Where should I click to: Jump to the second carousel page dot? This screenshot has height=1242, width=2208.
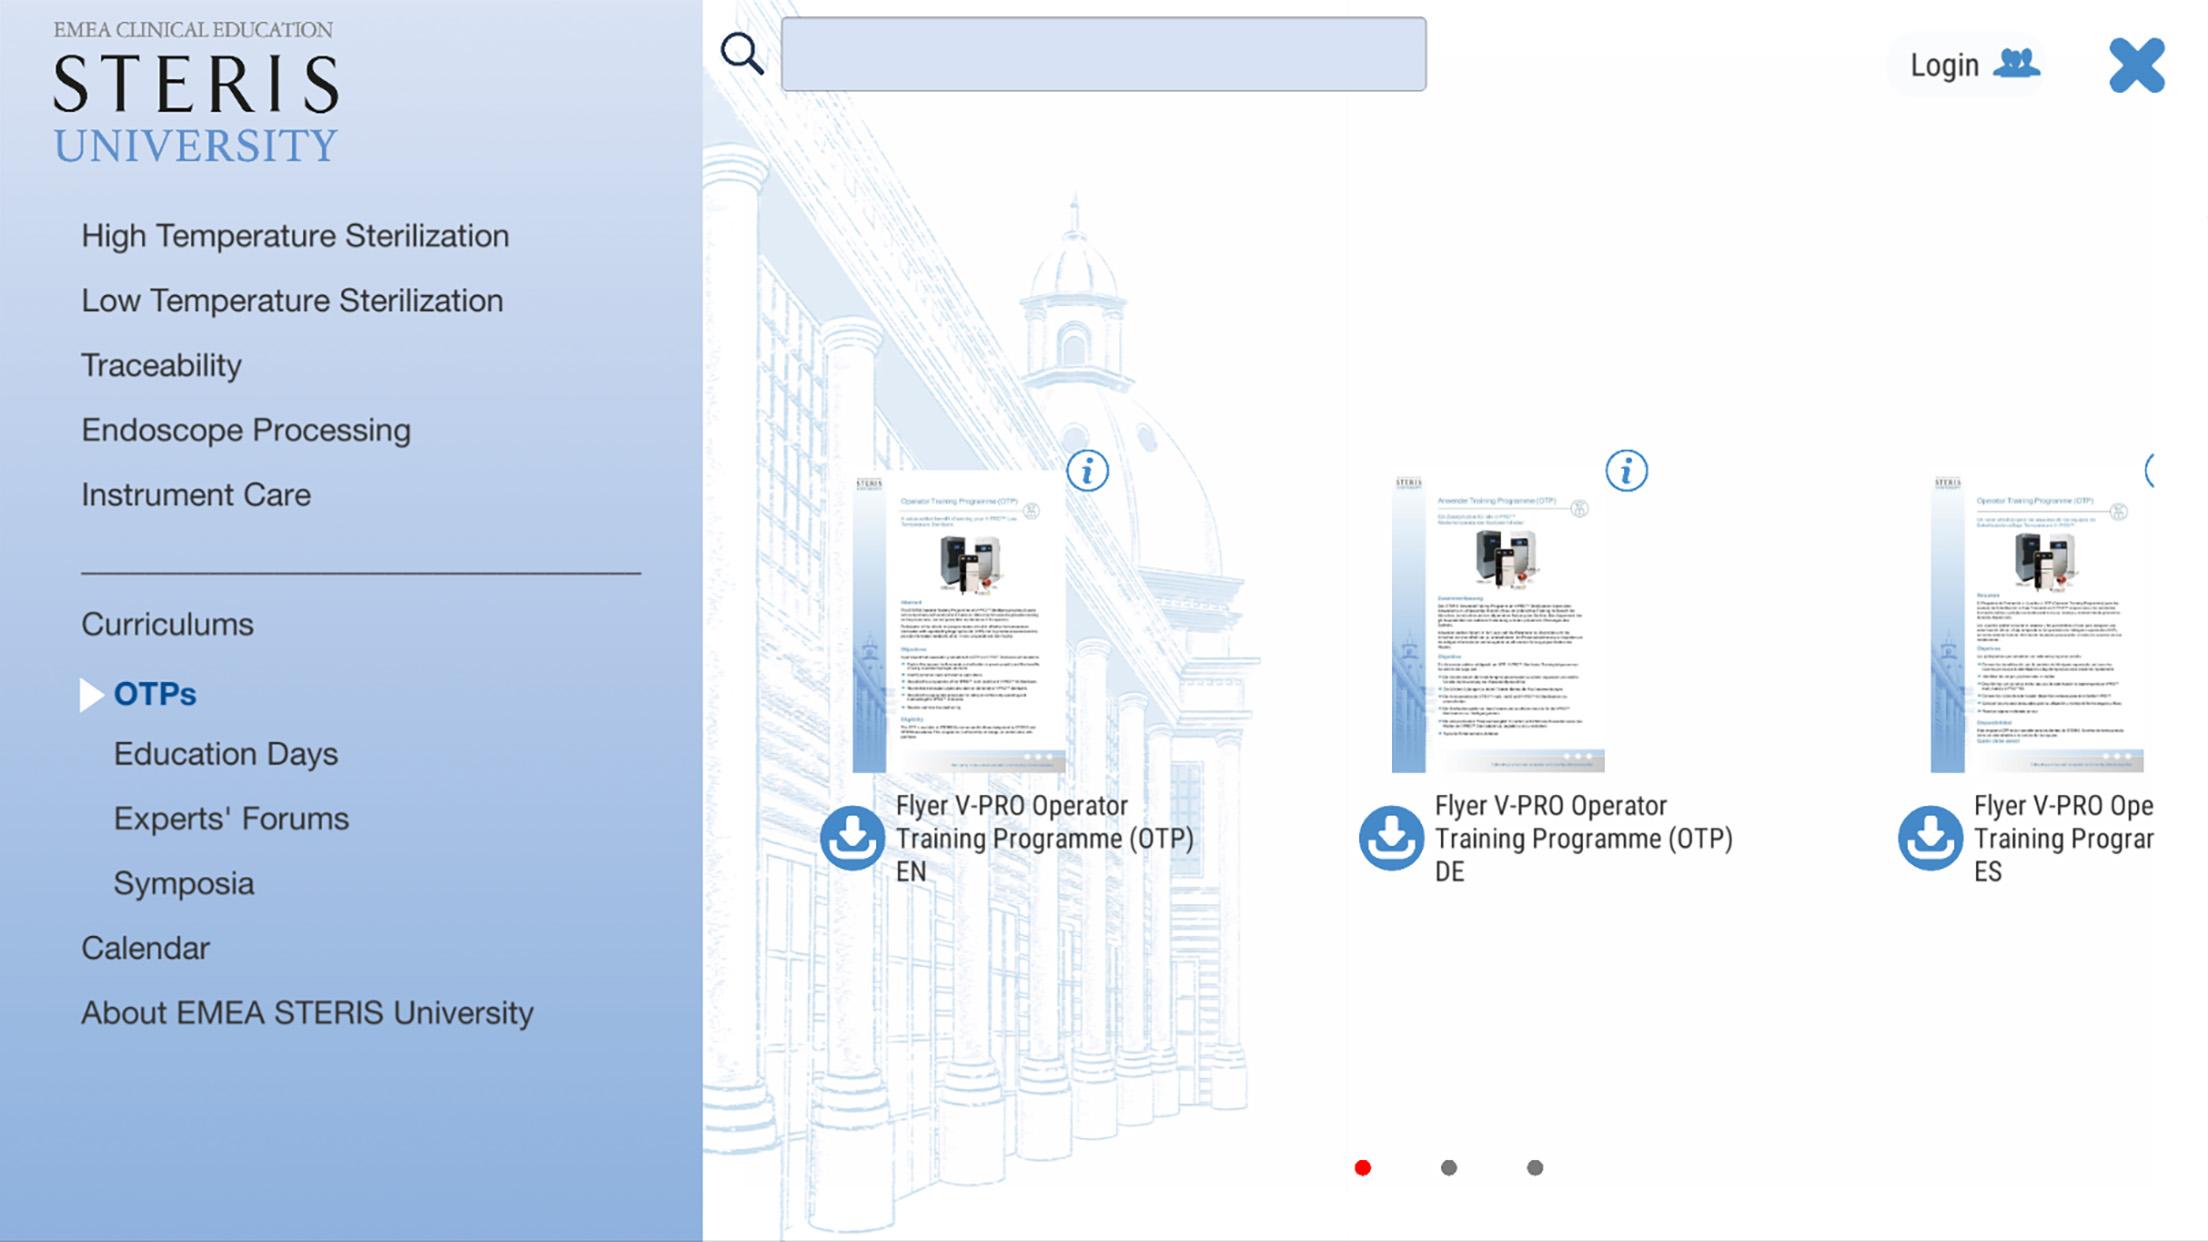1448,1168
